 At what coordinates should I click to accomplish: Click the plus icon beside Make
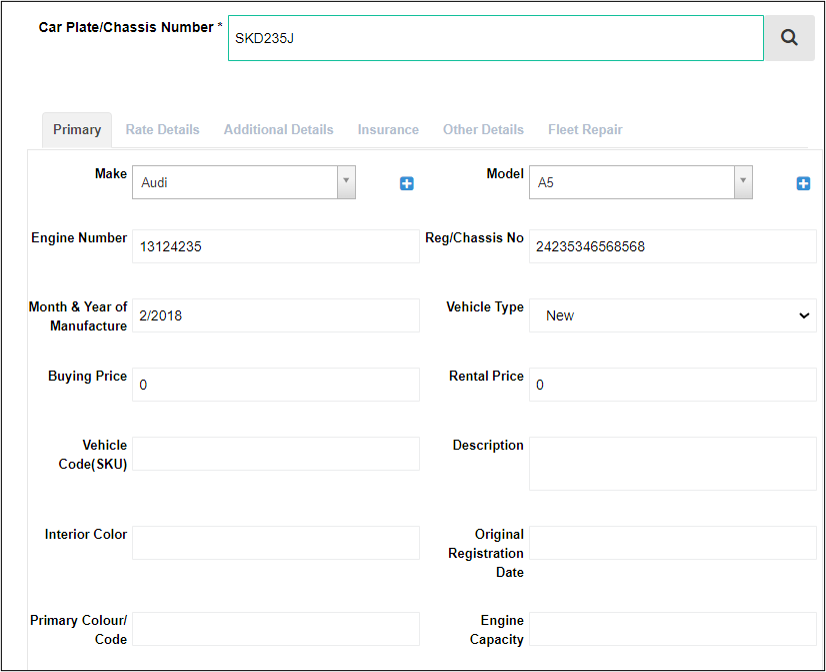tap(407, 183)
